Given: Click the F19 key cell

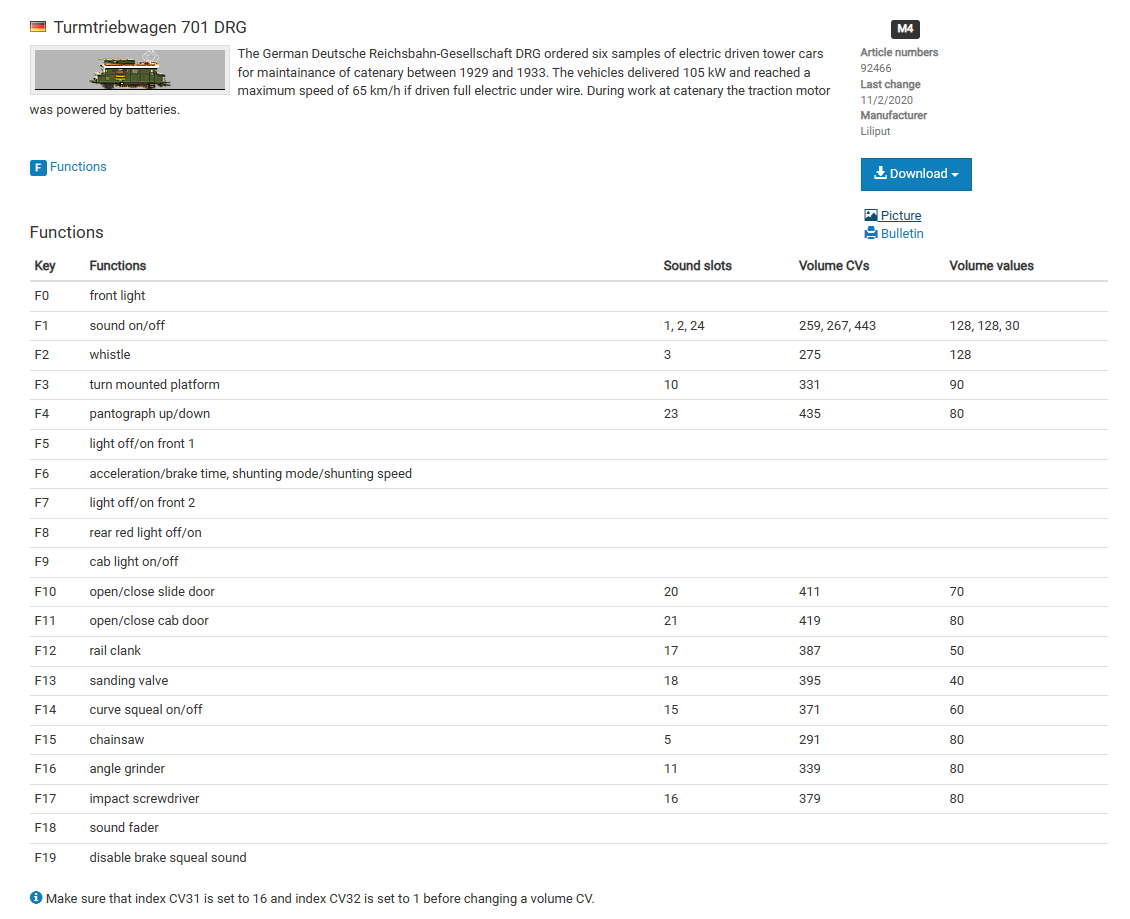Looking at the screenshot, I should pyautogui.click(x=45, y=858).
